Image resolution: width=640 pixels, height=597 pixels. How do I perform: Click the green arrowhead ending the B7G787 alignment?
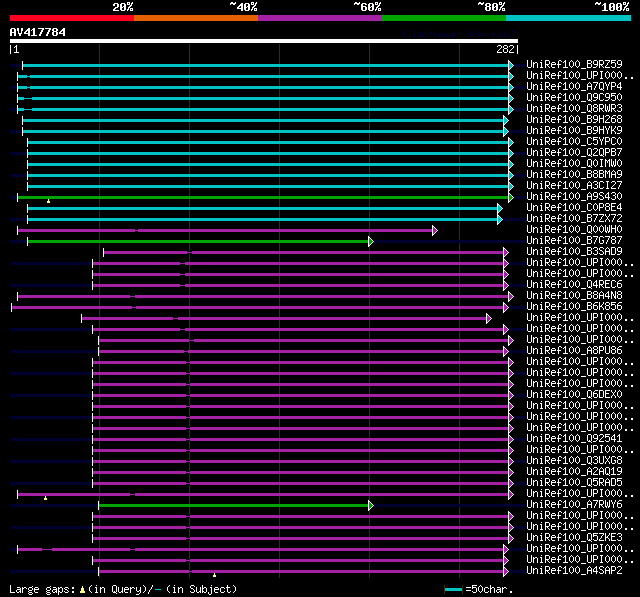click(x=371, y=242)
